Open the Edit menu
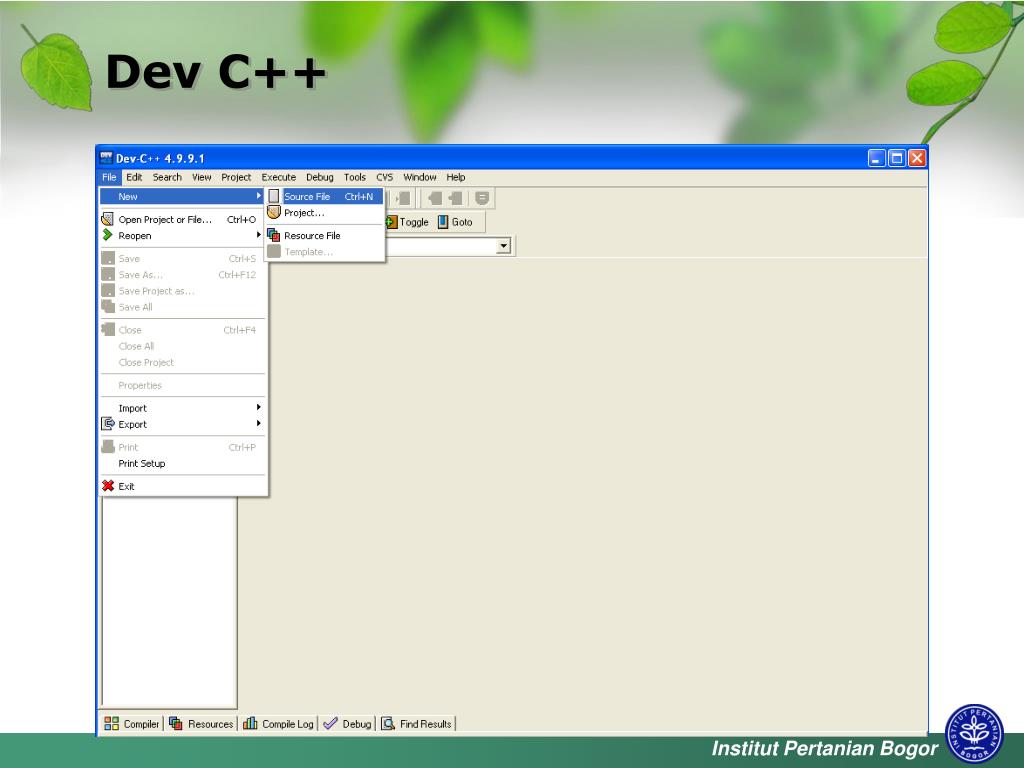The image size is (1024, 768). 134,177
